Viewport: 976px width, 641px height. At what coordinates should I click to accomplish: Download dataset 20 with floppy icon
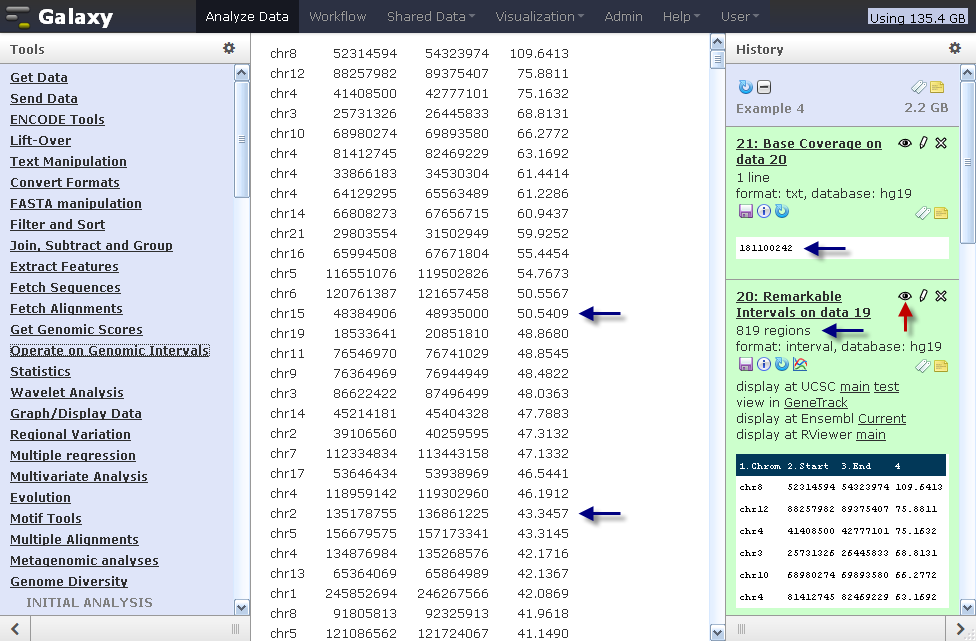(745, 364)
